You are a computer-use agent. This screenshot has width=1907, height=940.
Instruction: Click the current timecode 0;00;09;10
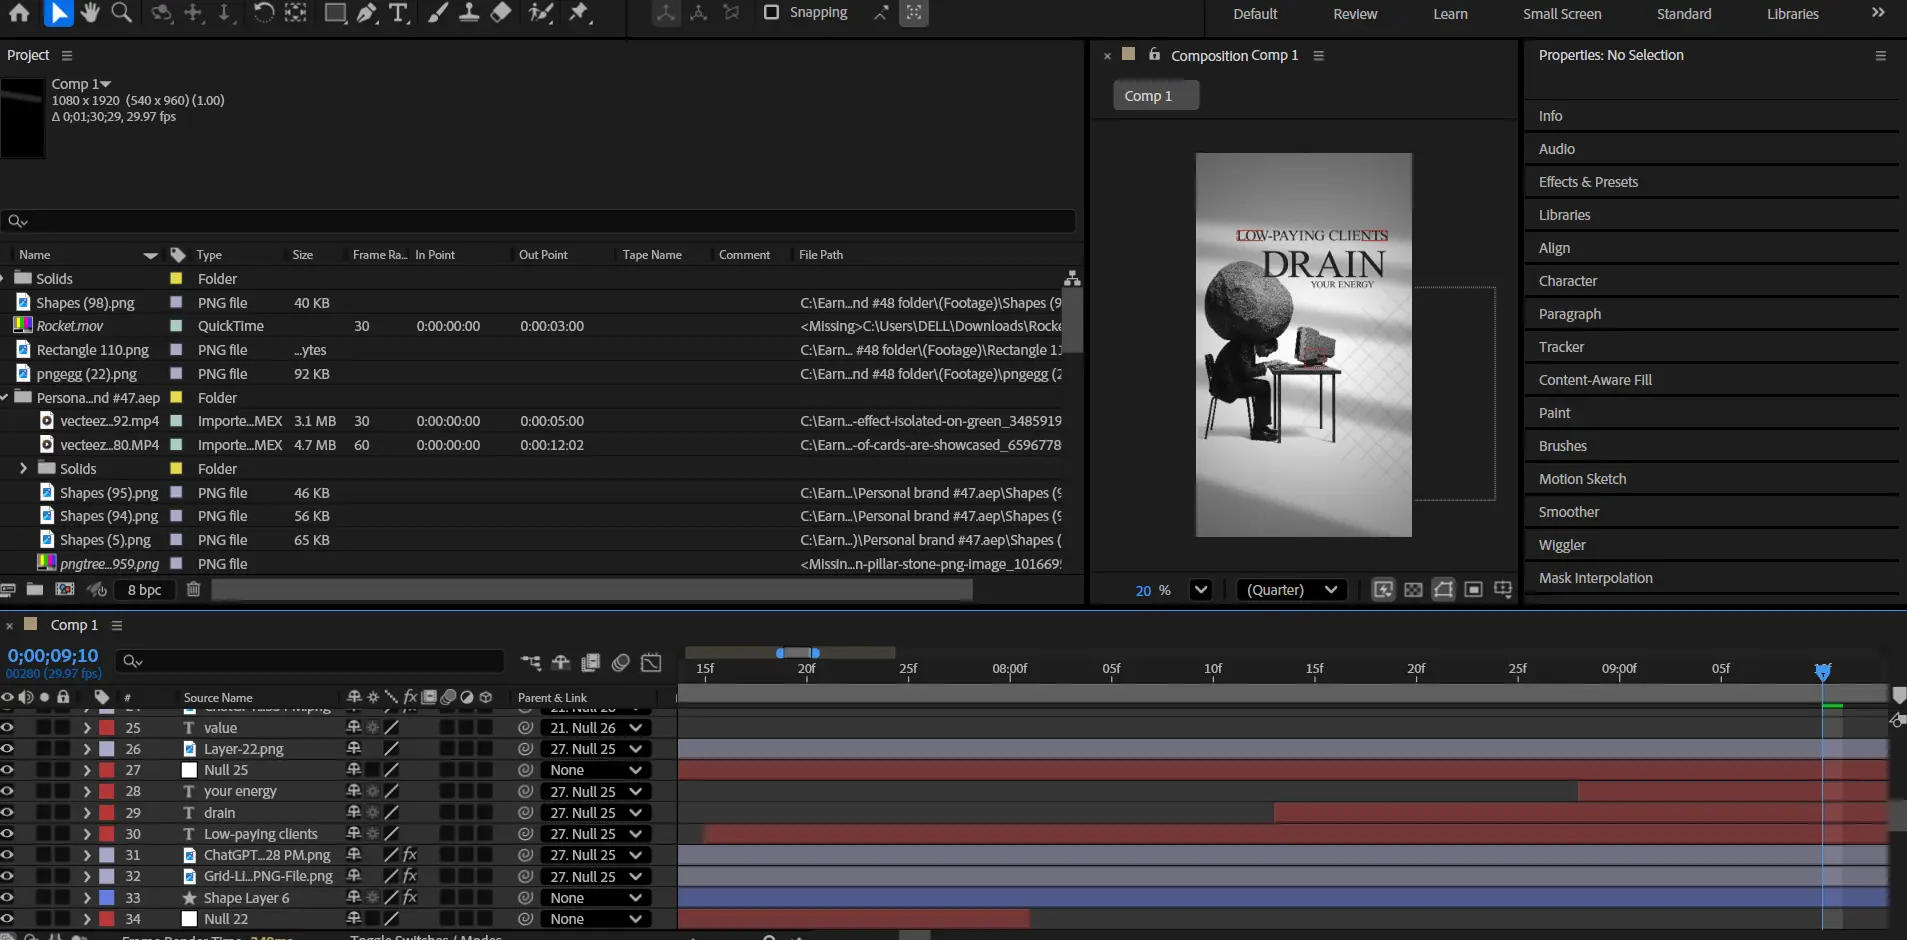(53, 656)
